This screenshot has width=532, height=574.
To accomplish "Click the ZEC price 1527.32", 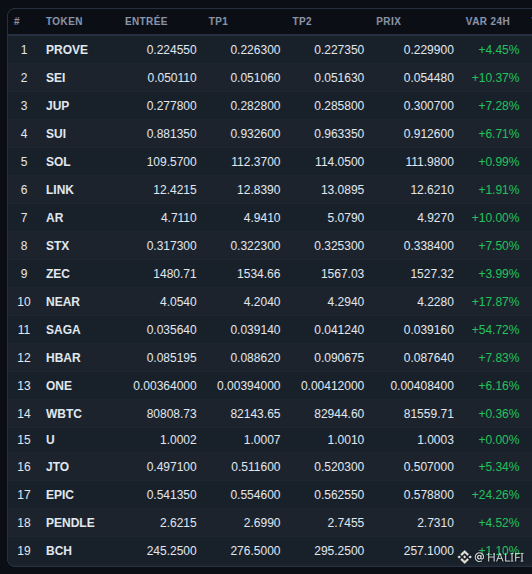I will pos(432,273).
